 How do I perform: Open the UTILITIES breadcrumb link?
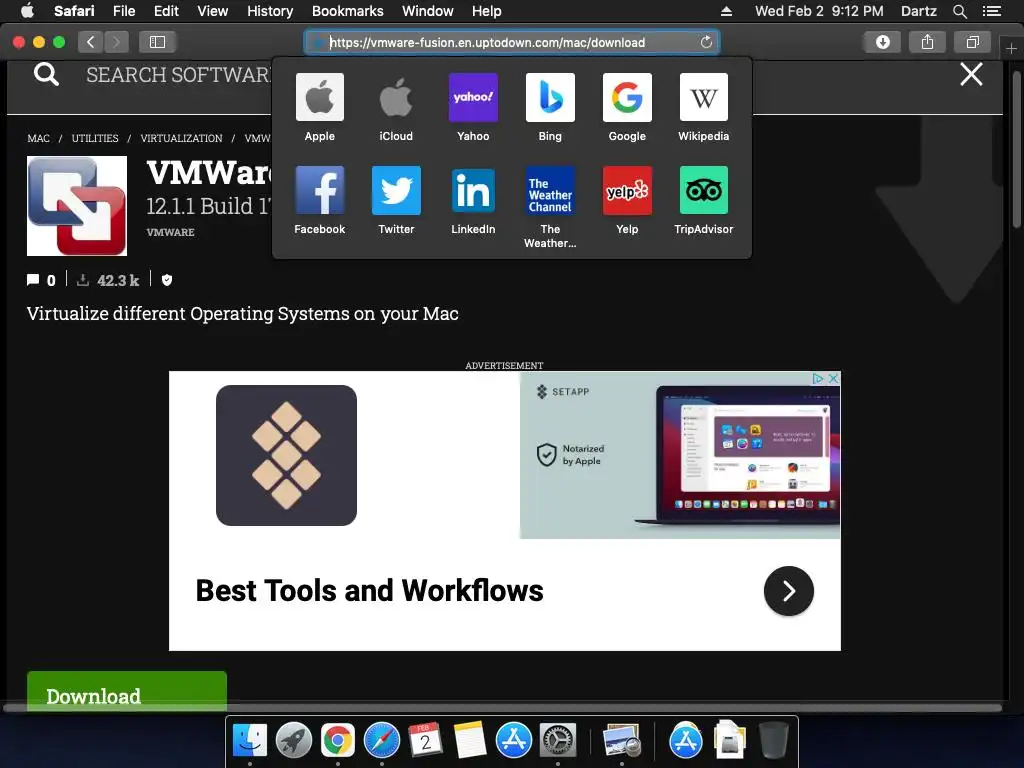95,138
